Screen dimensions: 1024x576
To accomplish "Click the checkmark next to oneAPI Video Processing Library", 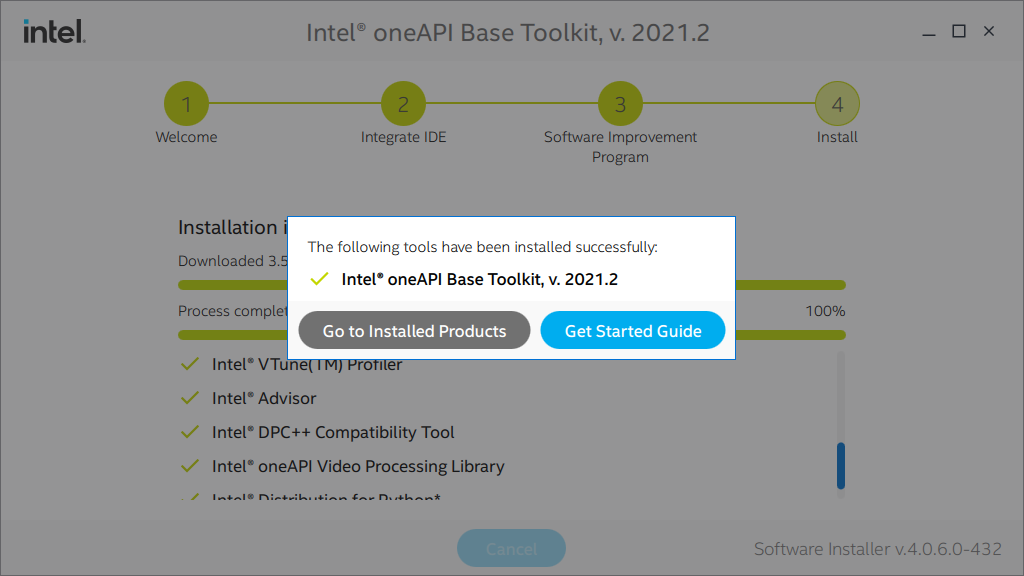I will (x=189, y=466).
